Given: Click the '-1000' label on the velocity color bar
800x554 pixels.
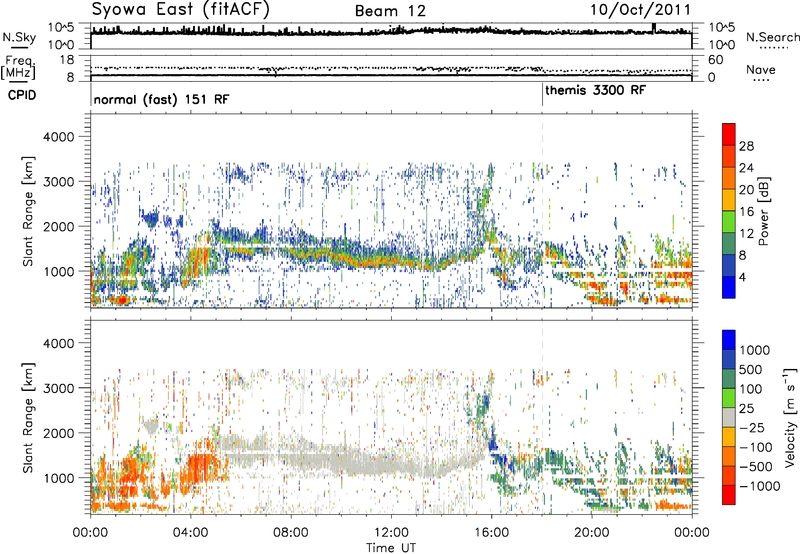Looking at the screenshot, I should [759, 486].
